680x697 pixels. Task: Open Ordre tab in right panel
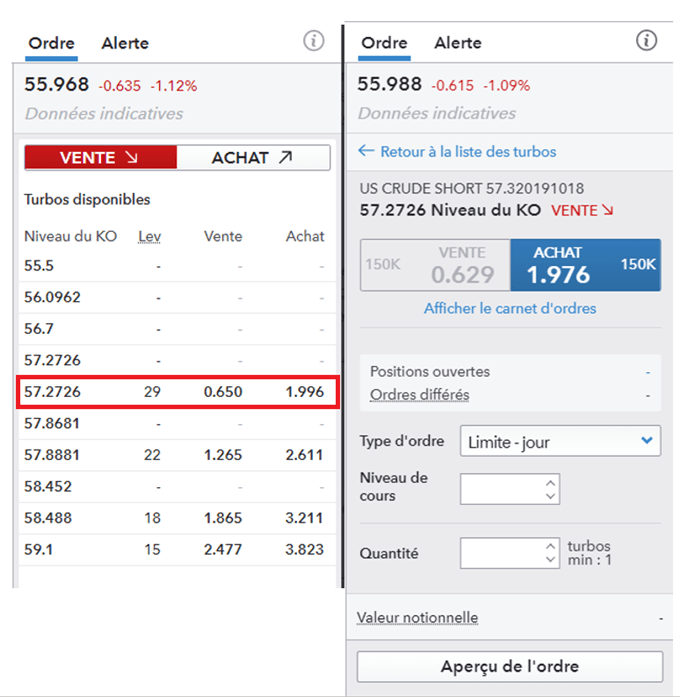tap(384, 43)
